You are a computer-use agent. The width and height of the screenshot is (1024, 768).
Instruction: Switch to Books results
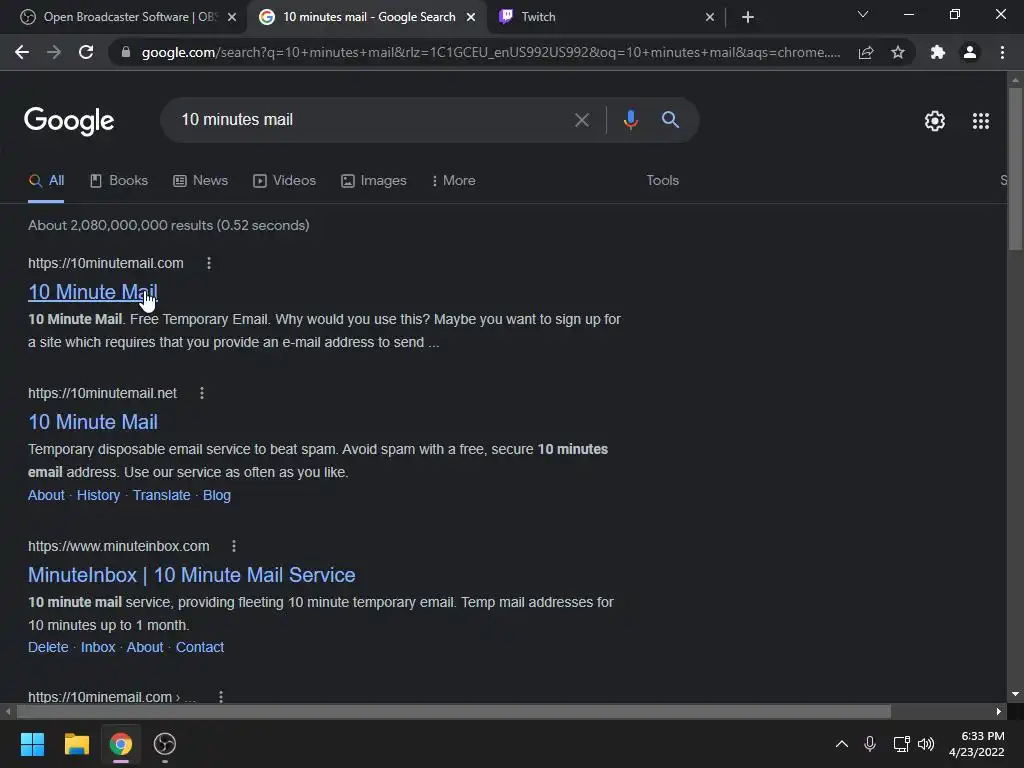tap(119, 181)
